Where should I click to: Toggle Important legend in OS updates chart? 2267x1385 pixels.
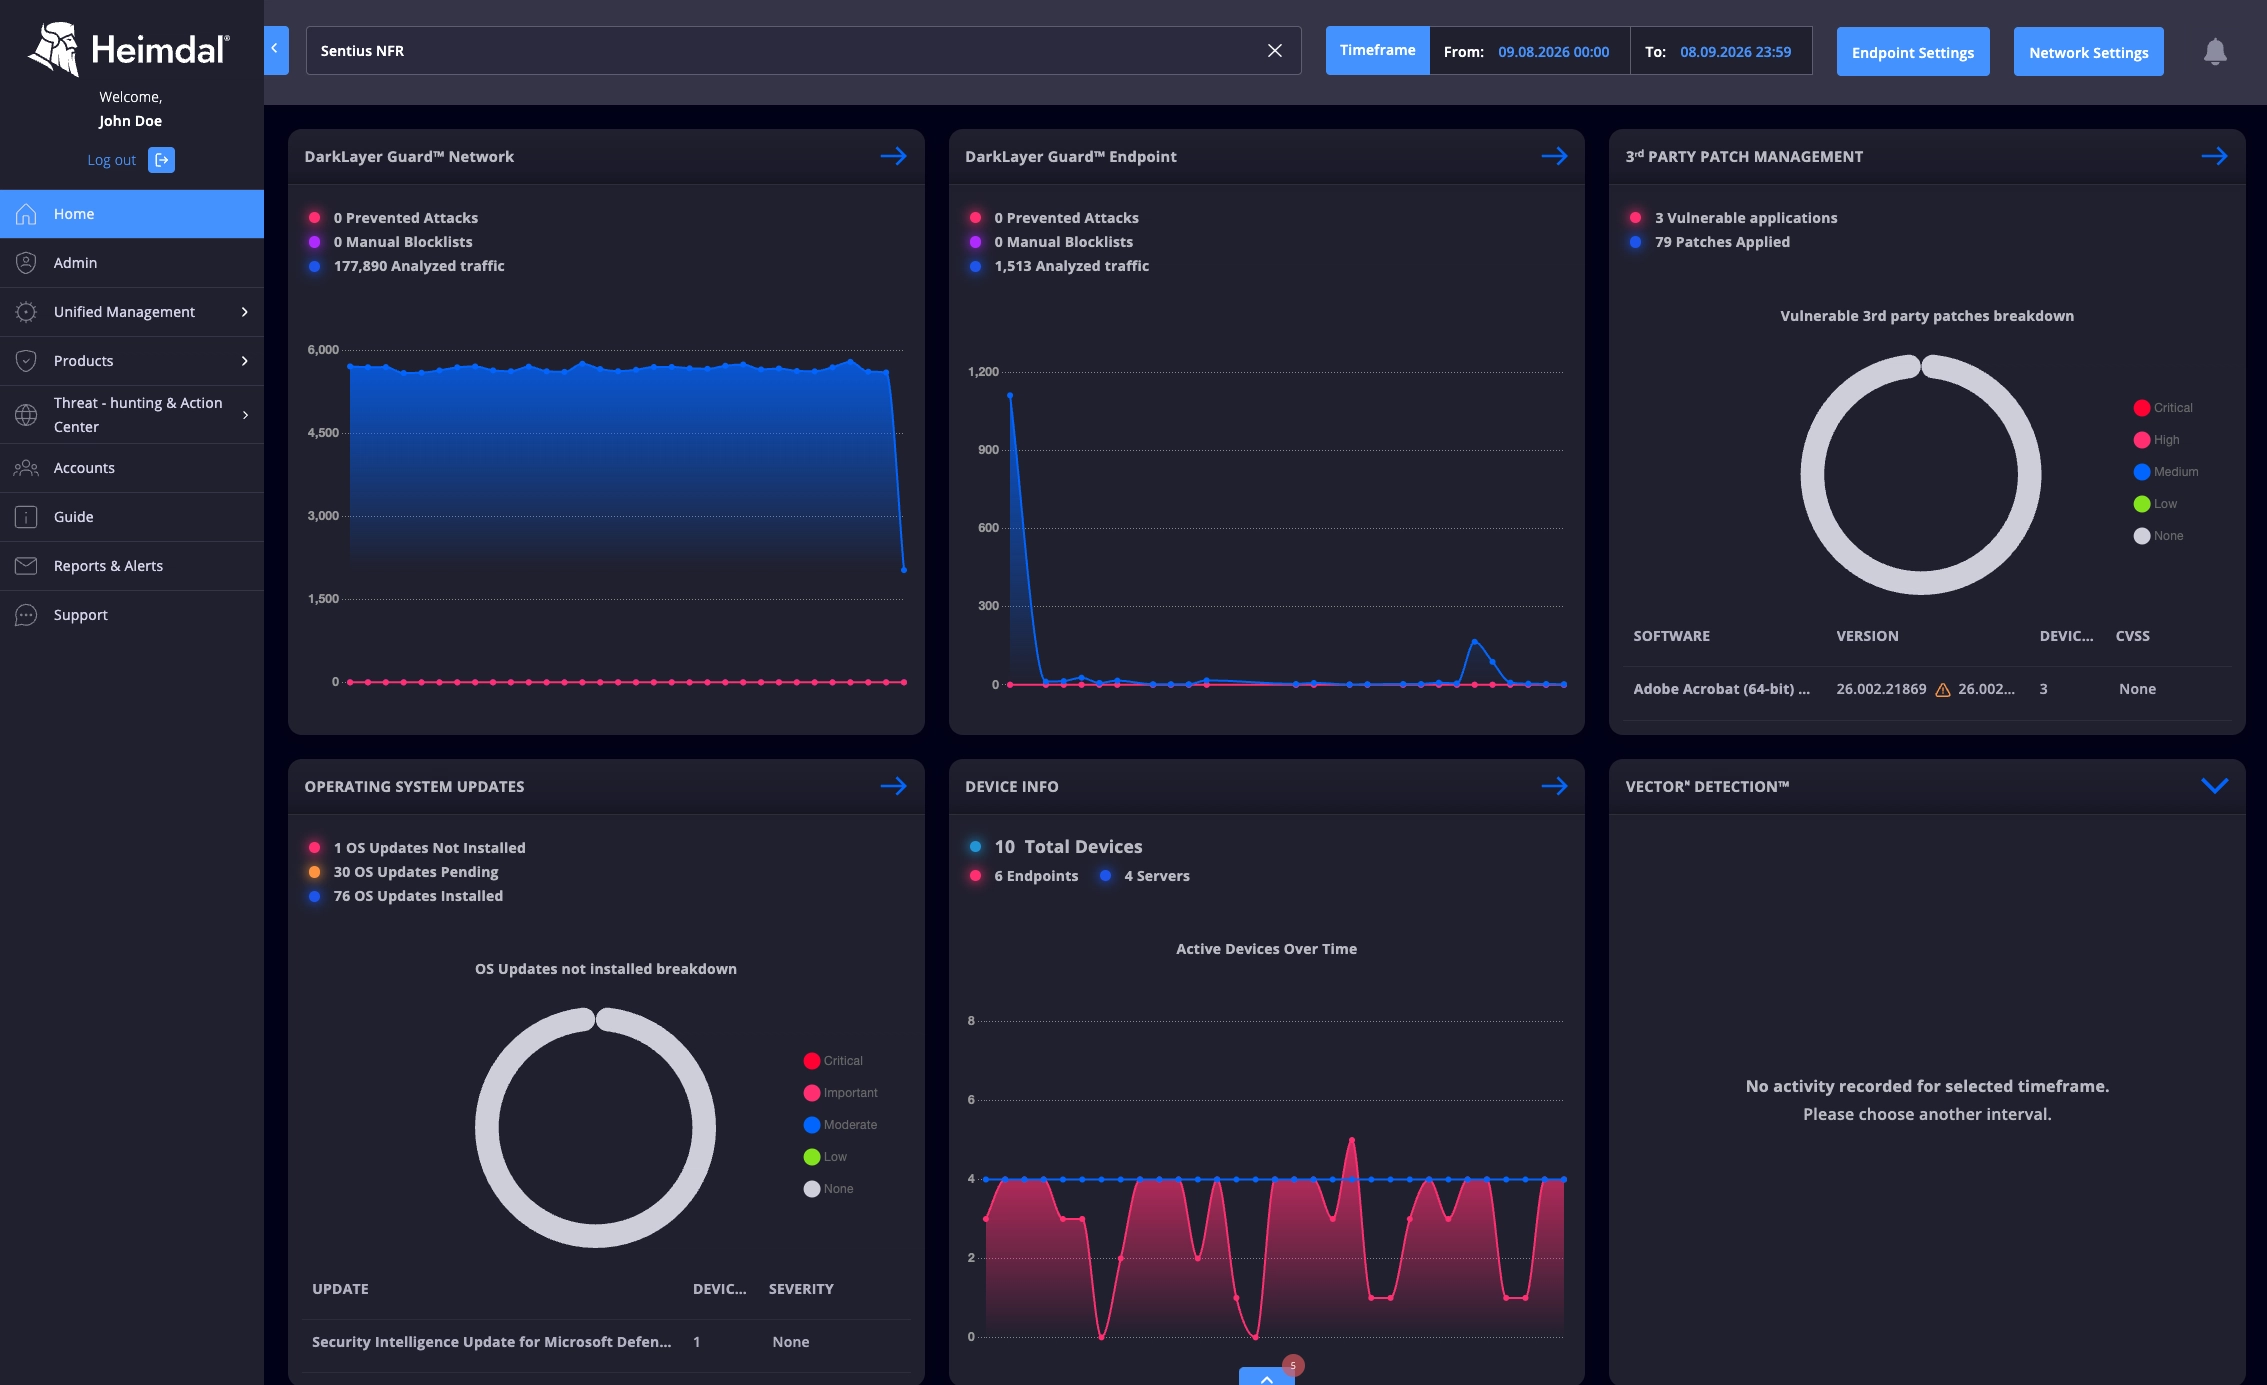pyautogui.click(x=840, y=1093)
